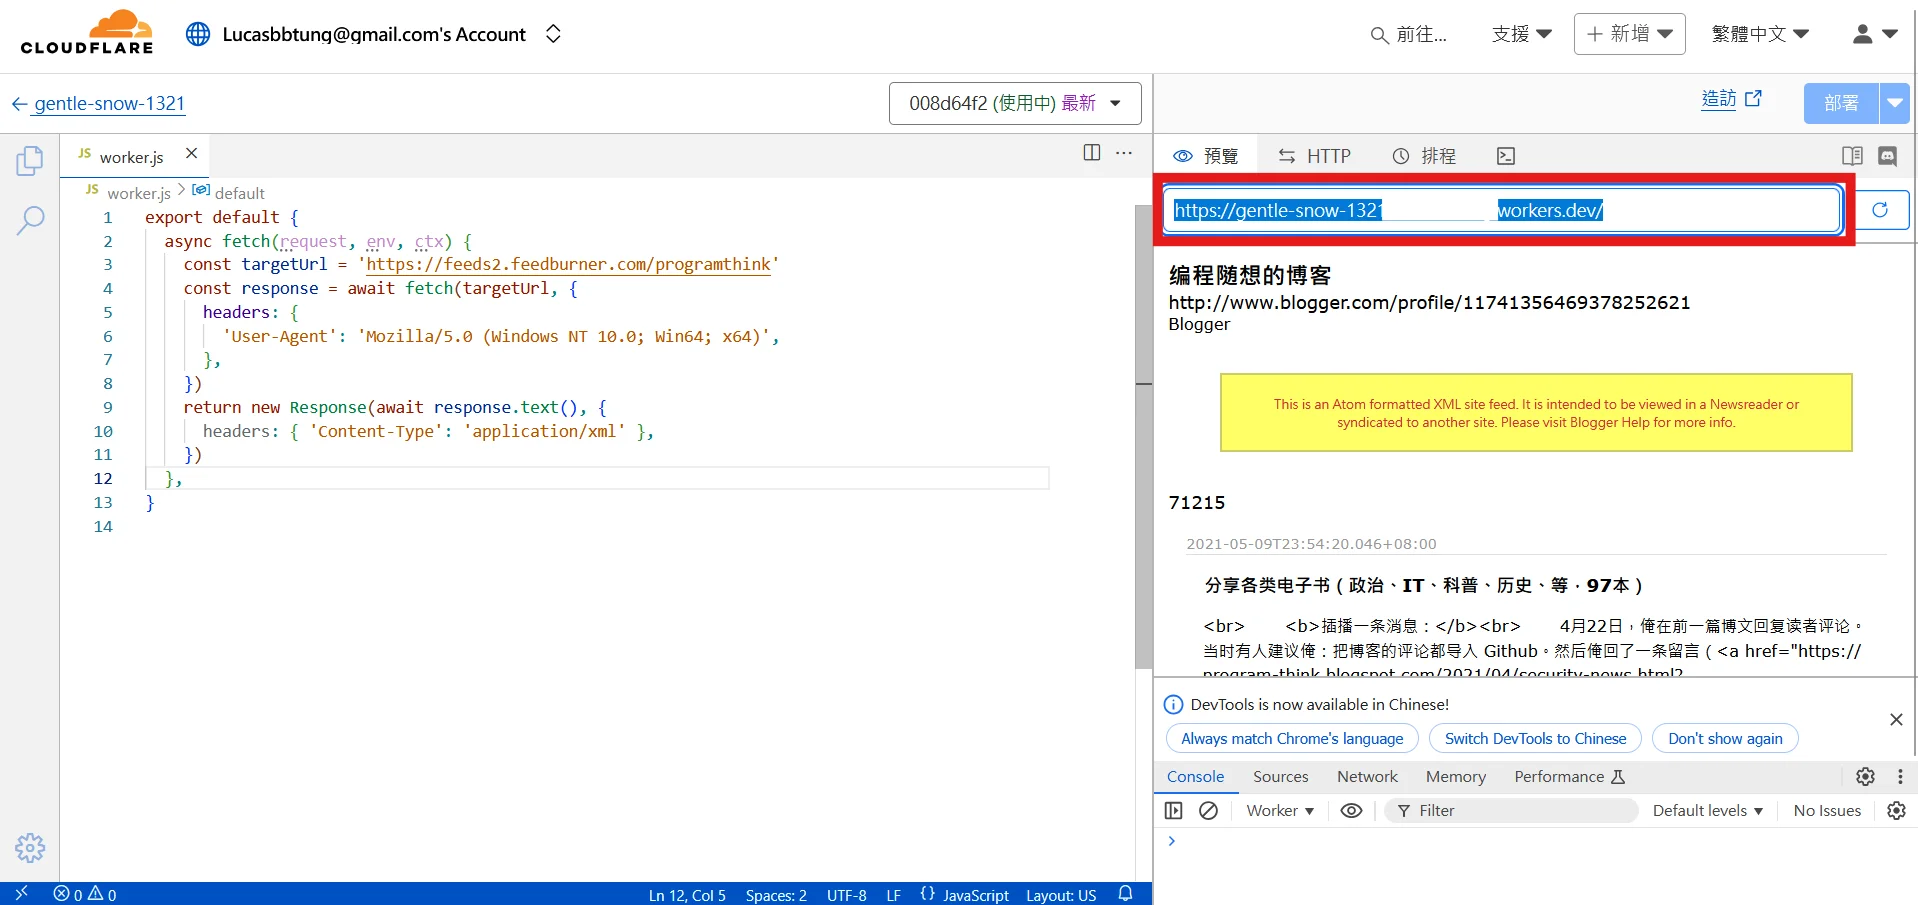The height and width of the screenshot is (905, 1918).
Task: Expand the version 008d64f2 dropdown
Action: coord(1014,103)
